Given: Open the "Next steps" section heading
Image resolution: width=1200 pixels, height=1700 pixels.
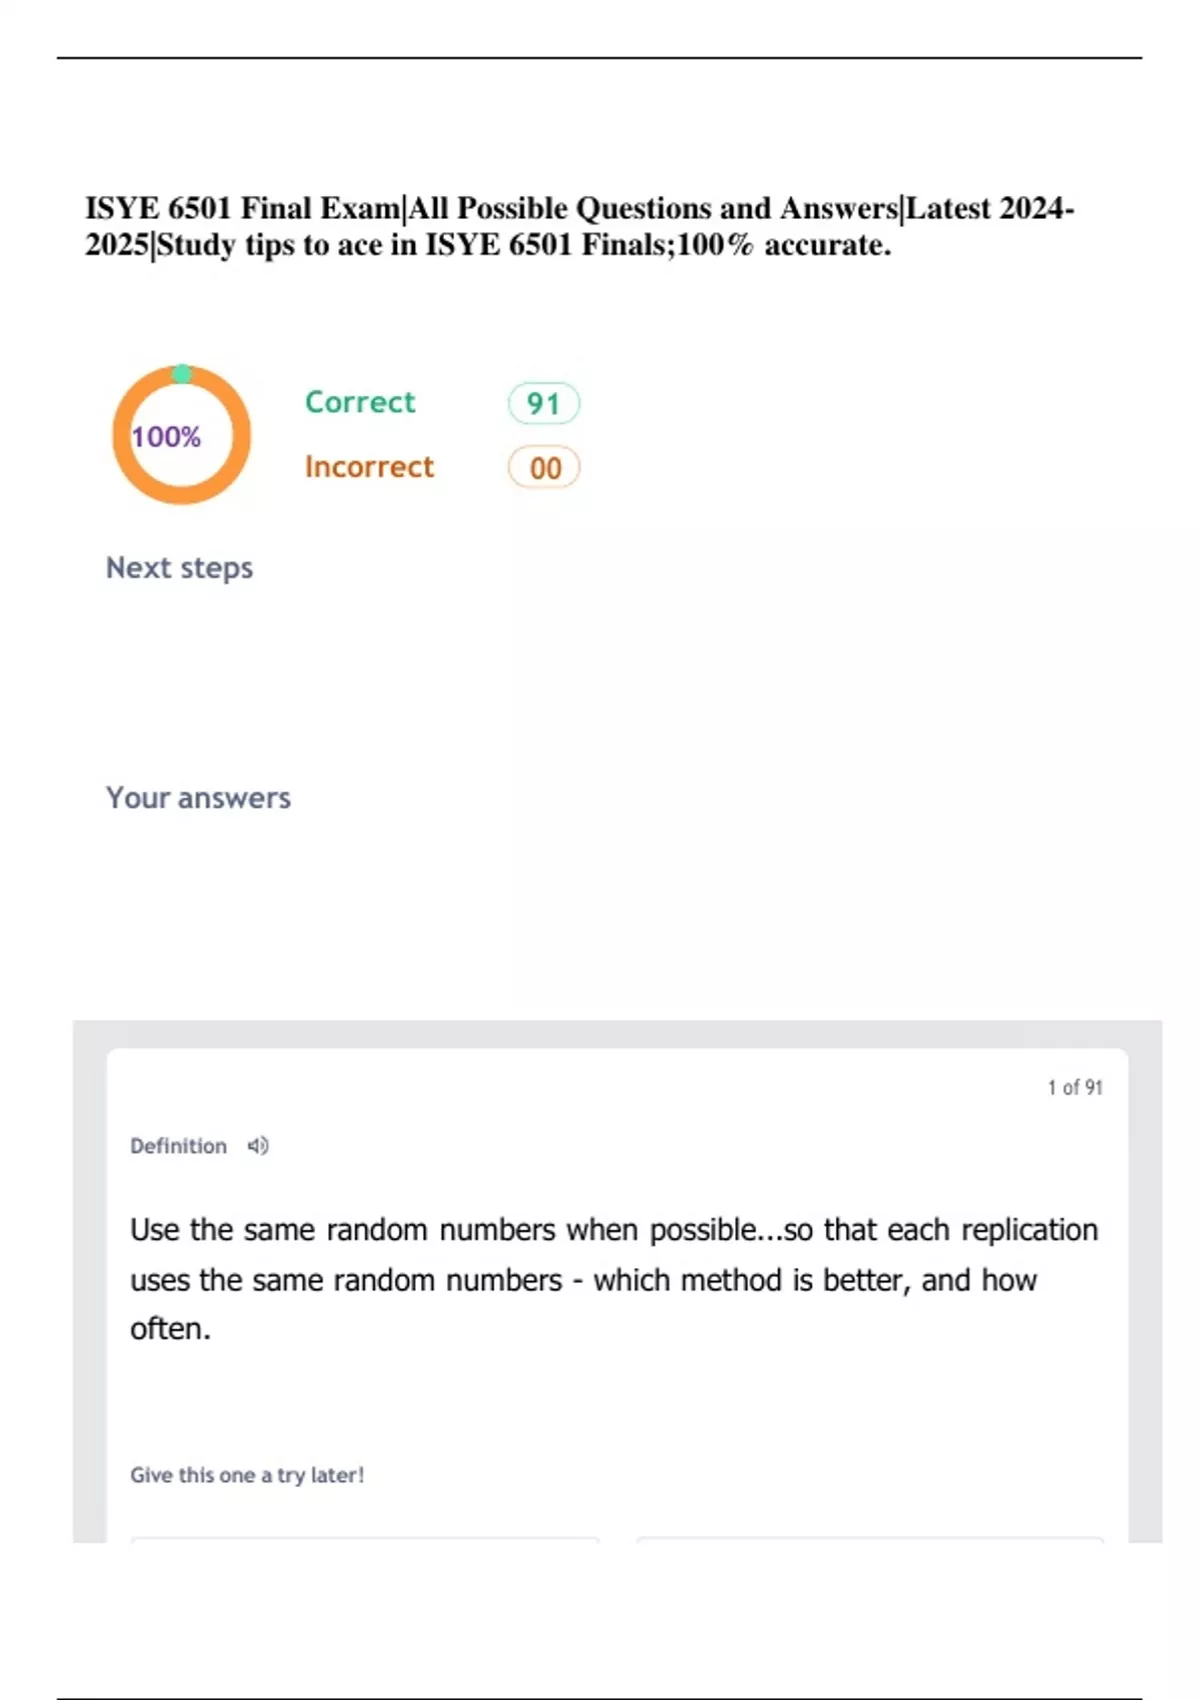Looking at the screenshot, I should (x=180, y=568).
